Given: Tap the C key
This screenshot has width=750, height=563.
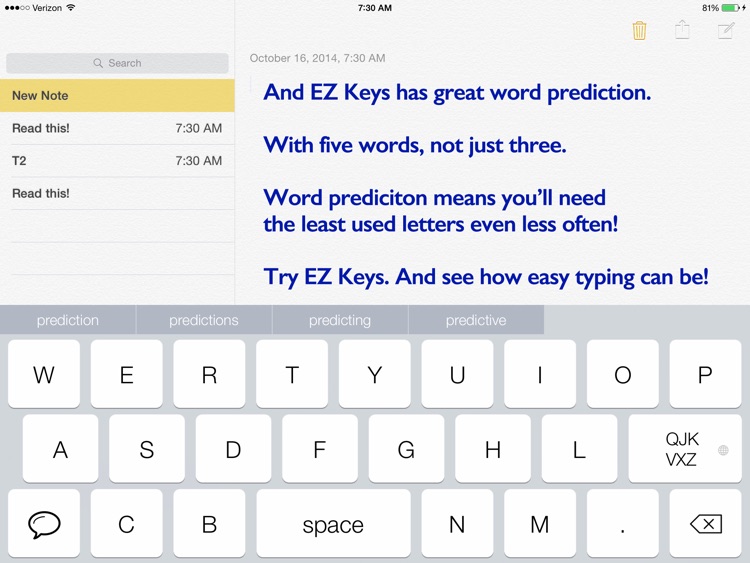Looking at the screenshot, I should click(x=127, y=524).
